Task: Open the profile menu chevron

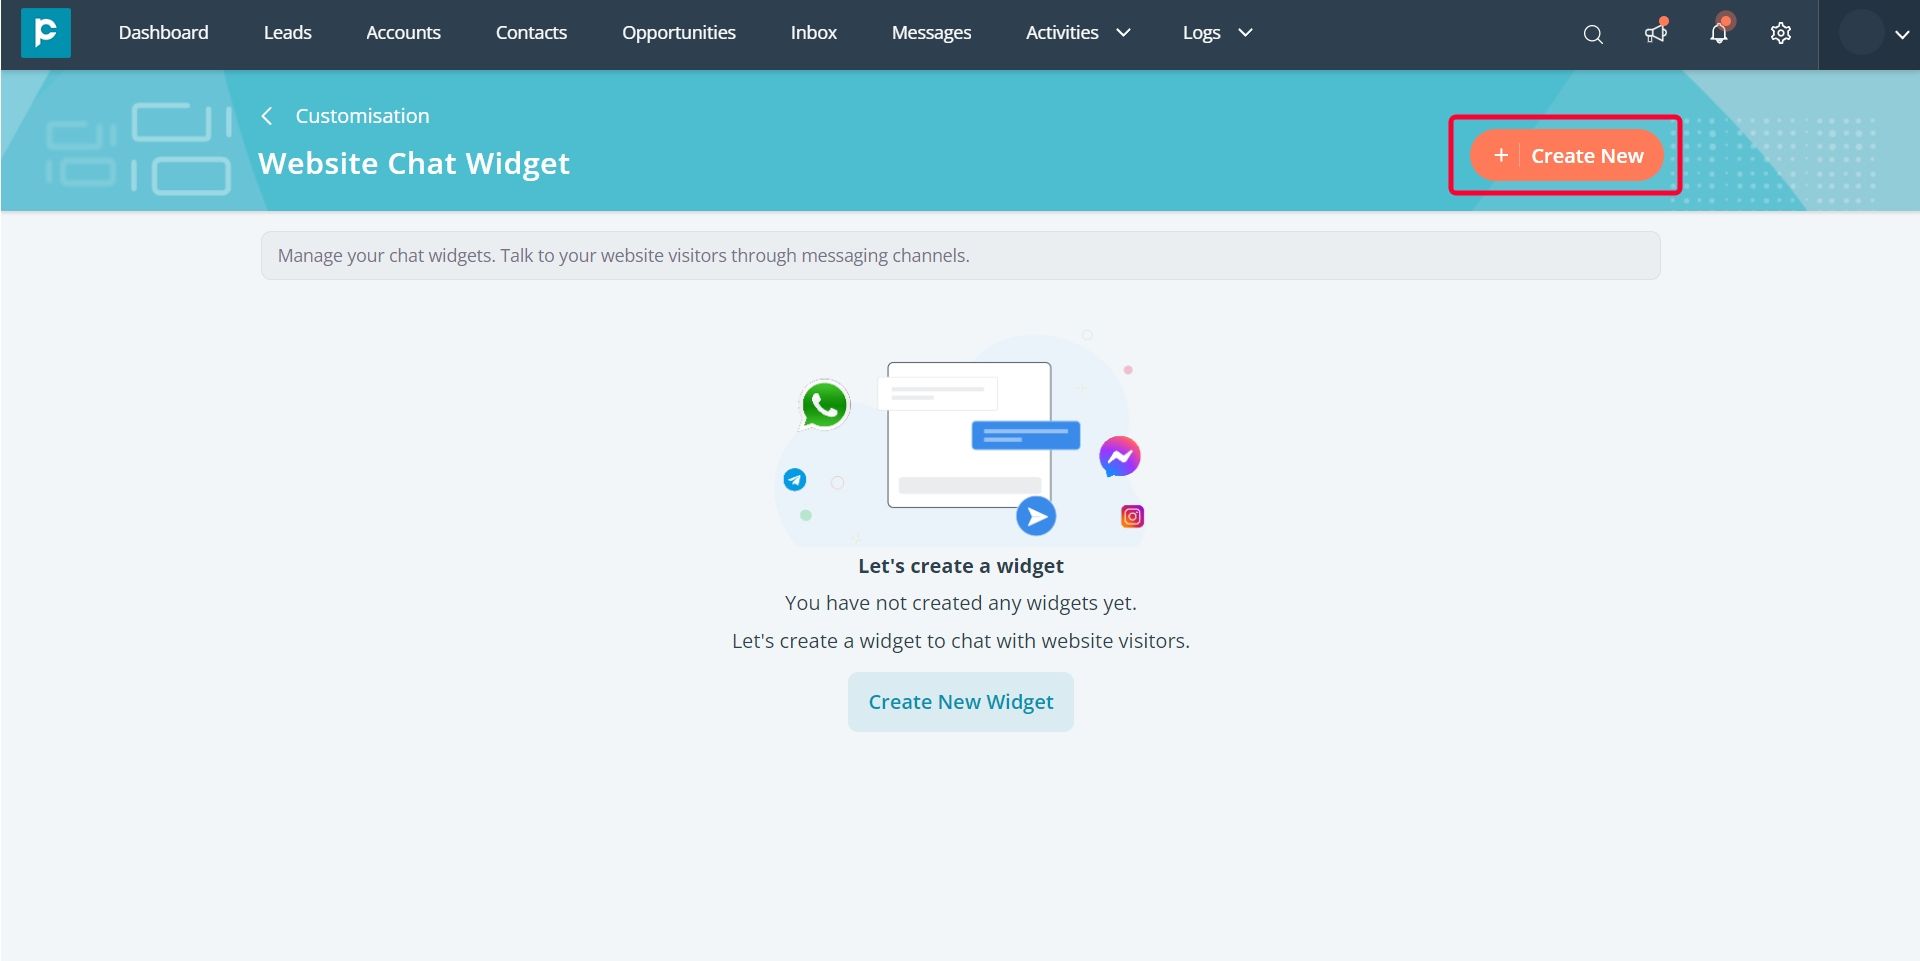Action: (x=1900, y=33)
